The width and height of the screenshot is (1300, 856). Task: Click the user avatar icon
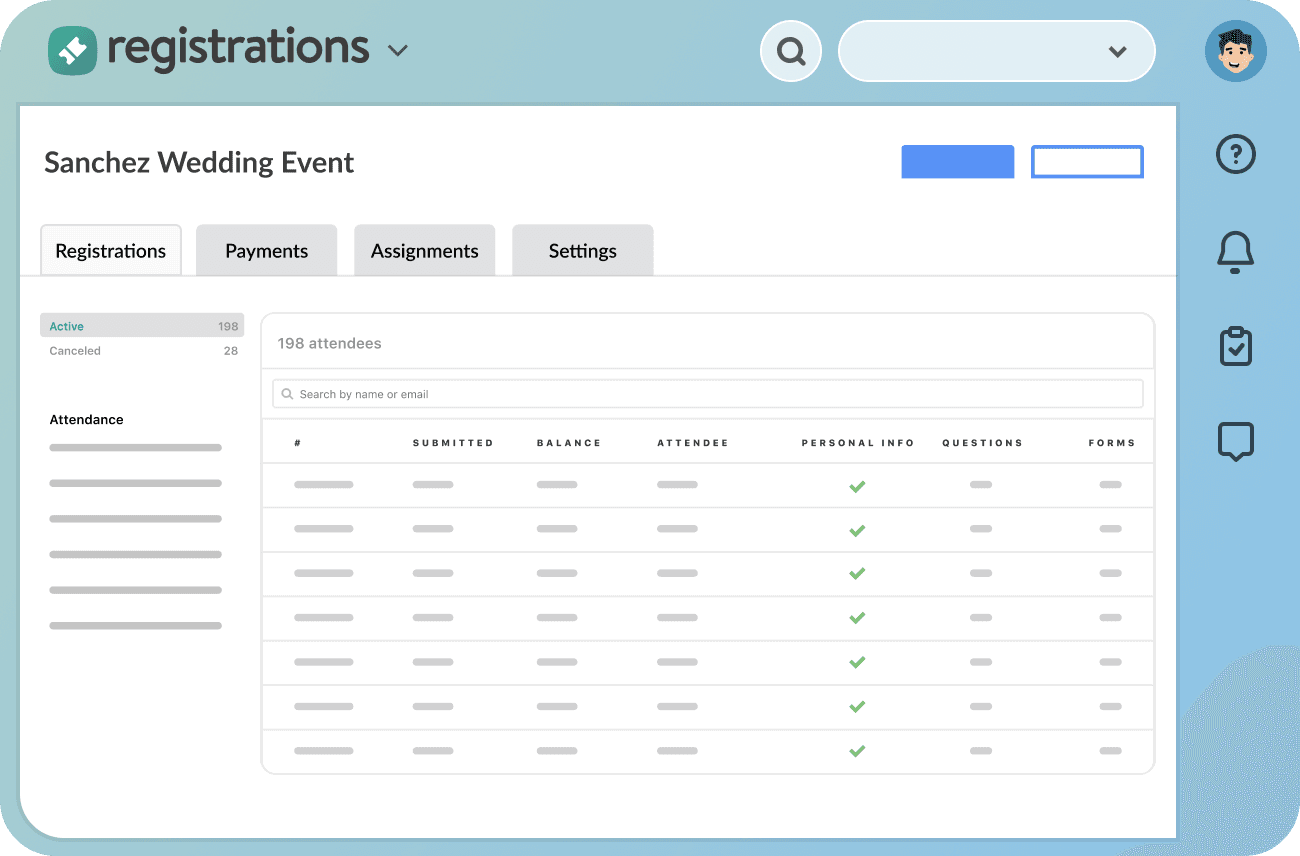coord(1235,50)
